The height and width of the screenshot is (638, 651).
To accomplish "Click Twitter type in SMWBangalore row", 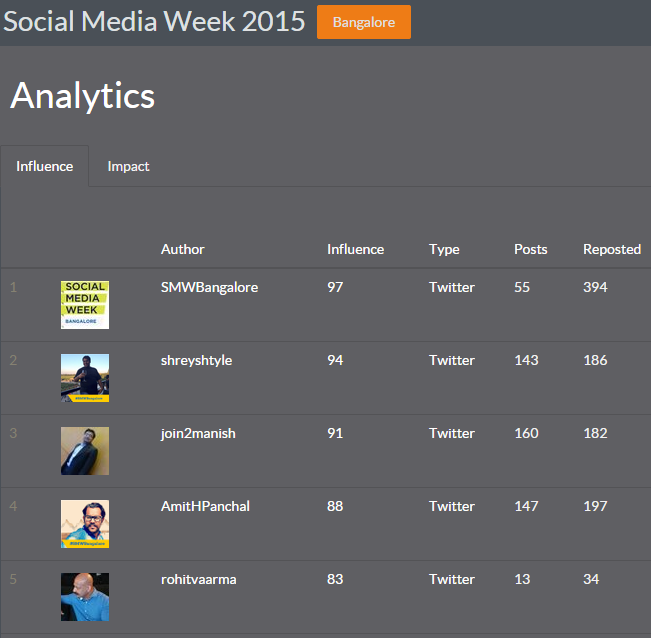I will point(452,287).
